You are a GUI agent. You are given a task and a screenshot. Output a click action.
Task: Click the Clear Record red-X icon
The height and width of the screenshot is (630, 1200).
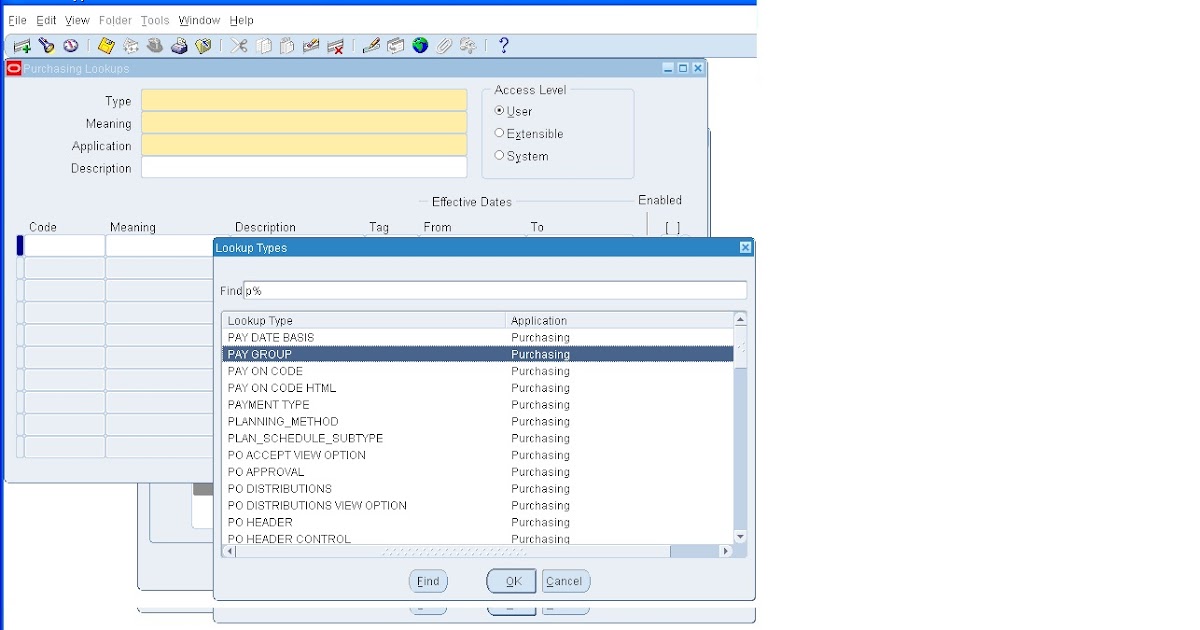[335, 45]
